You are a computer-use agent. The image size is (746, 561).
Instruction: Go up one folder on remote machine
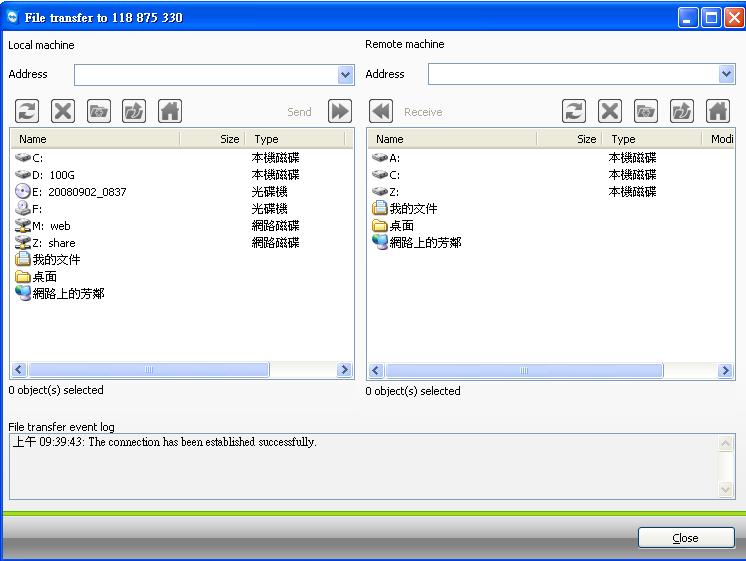(x=682, y=111)
